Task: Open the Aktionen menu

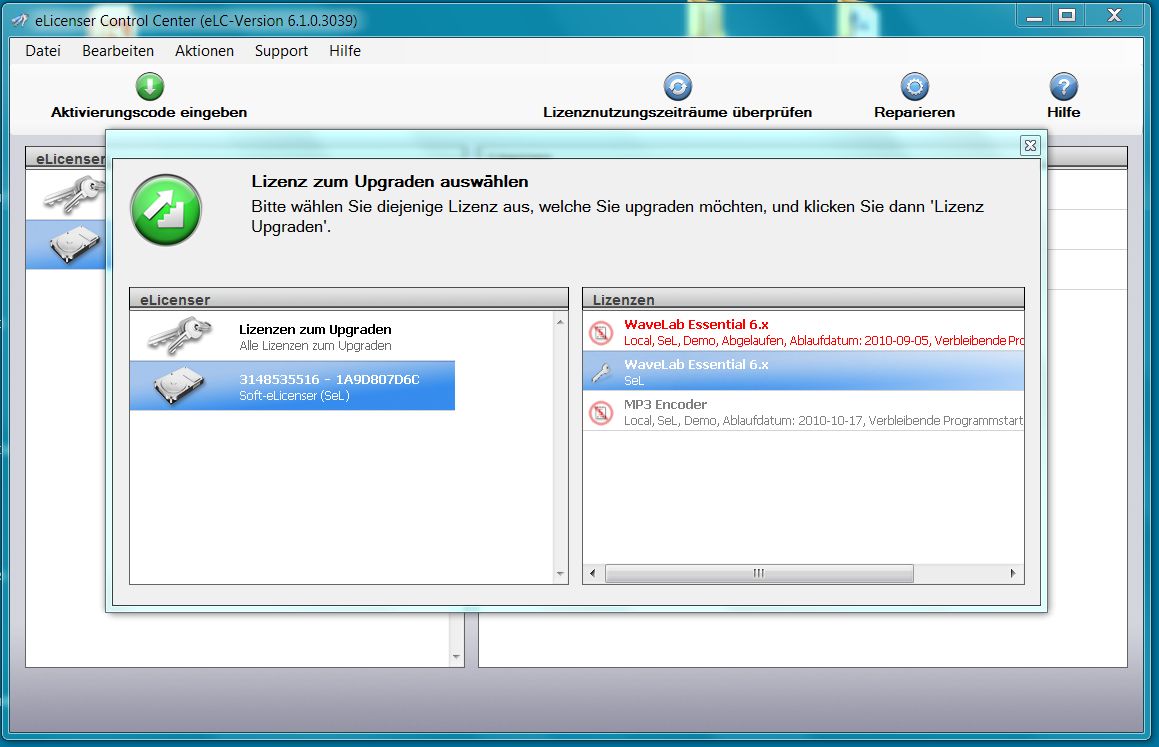Action: (x=205, y=51)
